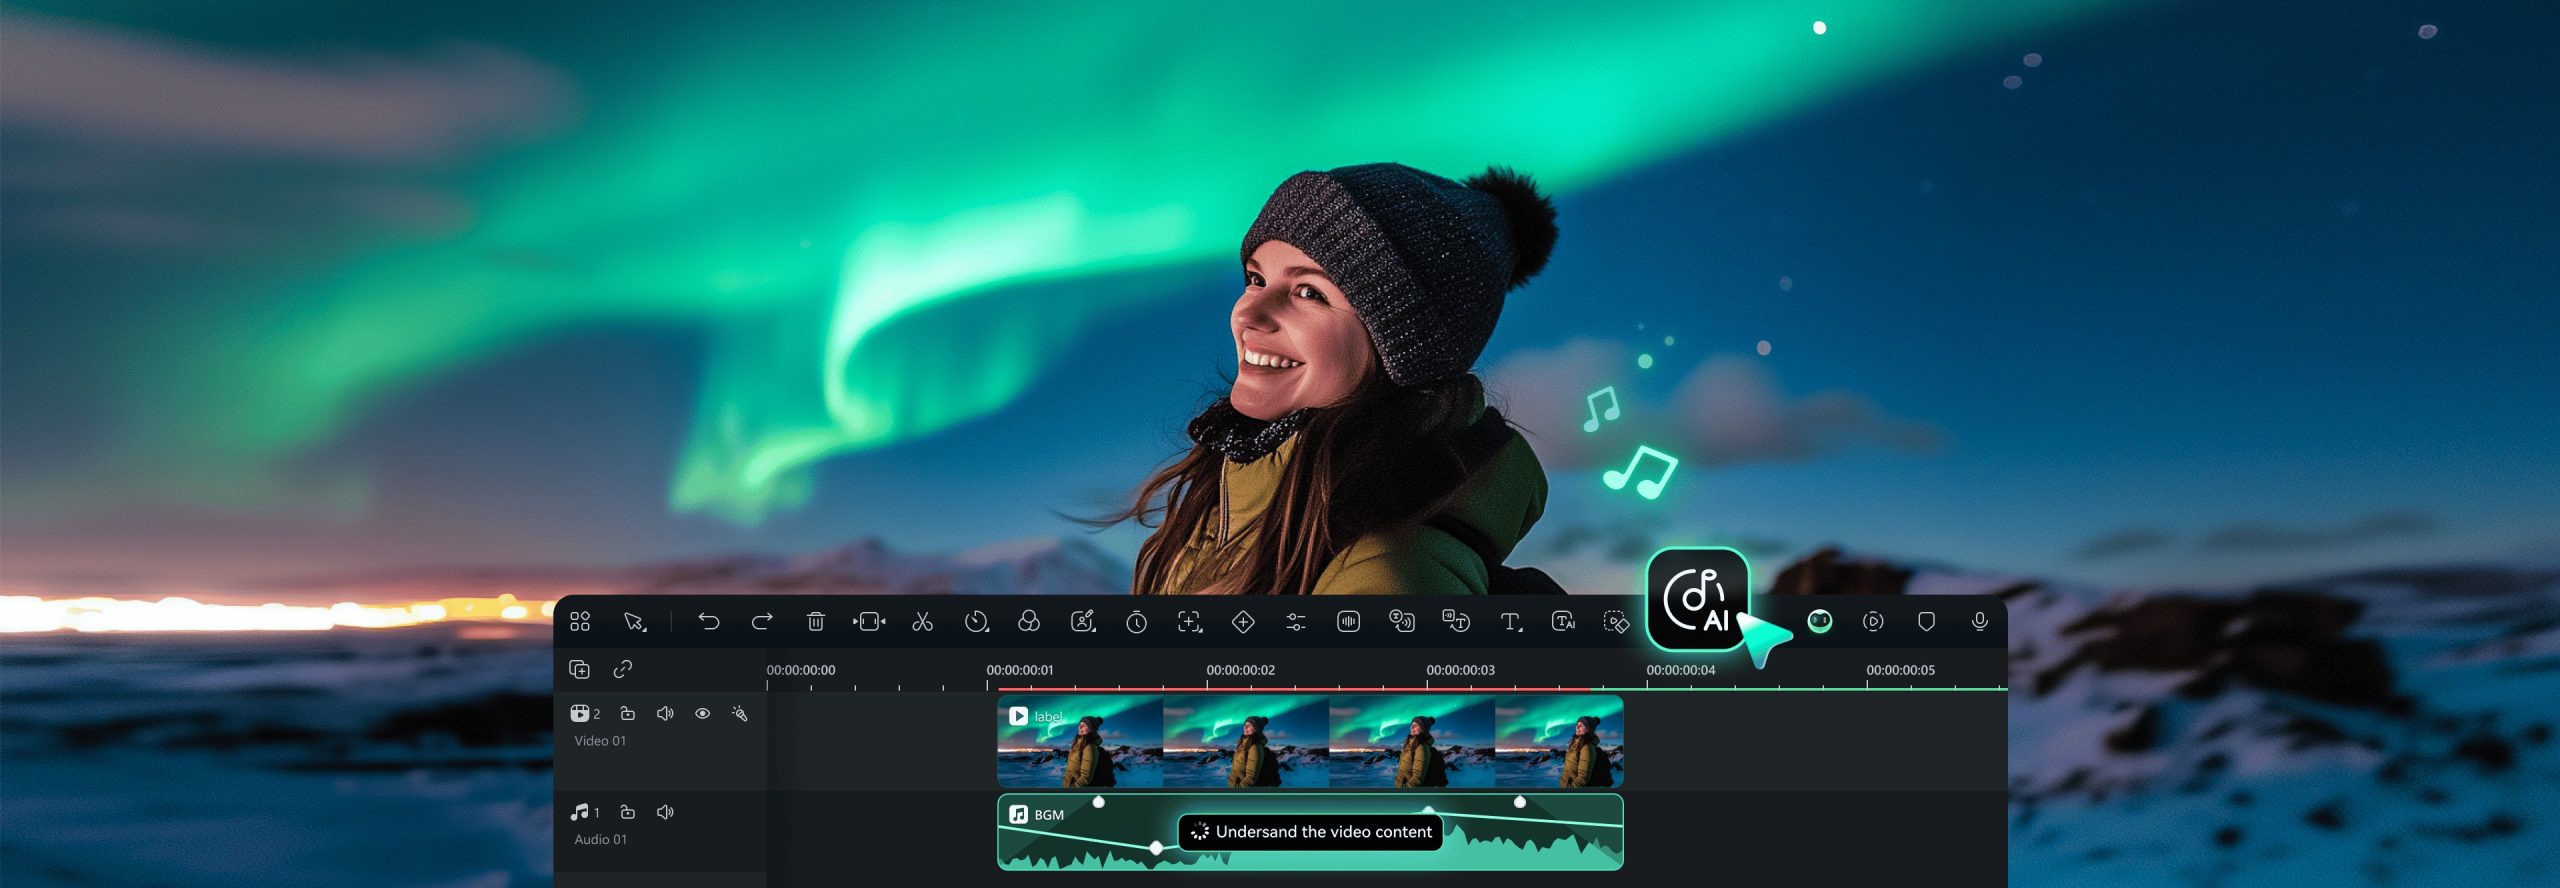Screen dimensions: 2560x888
Task: Click the AI music generator icon
Action: [x=1696, y=600]
